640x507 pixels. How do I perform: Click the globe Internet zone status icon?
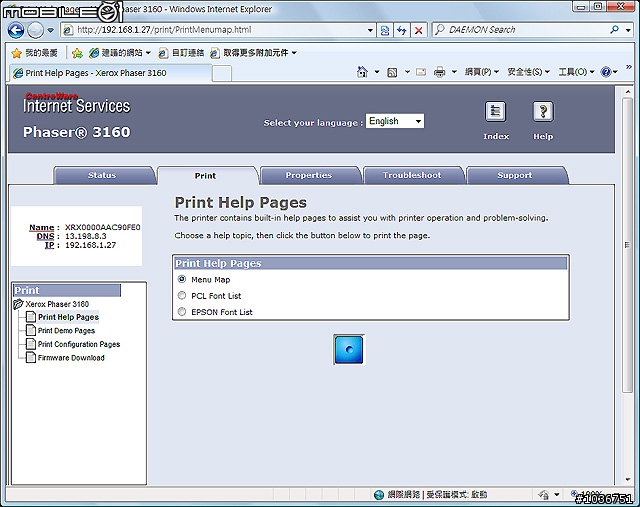379,495
